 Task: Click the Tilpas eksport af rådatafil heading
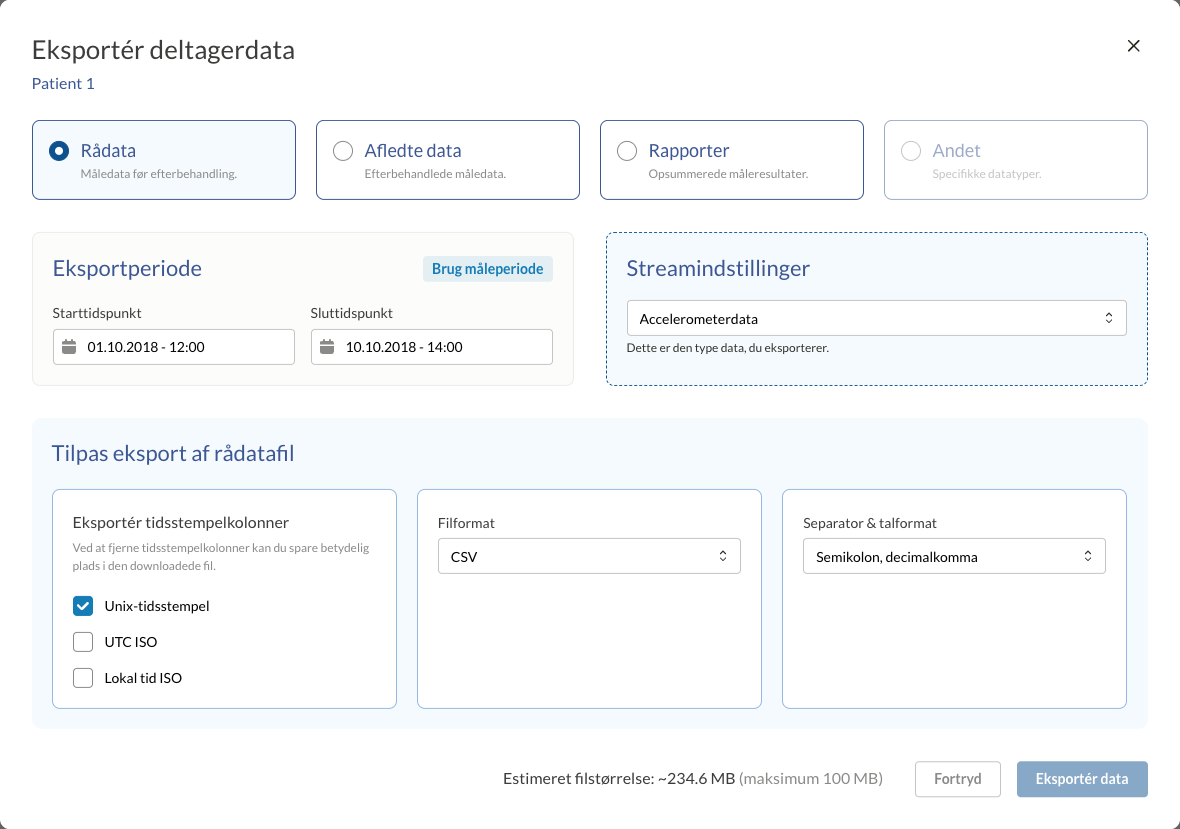(x=173, y=454)
